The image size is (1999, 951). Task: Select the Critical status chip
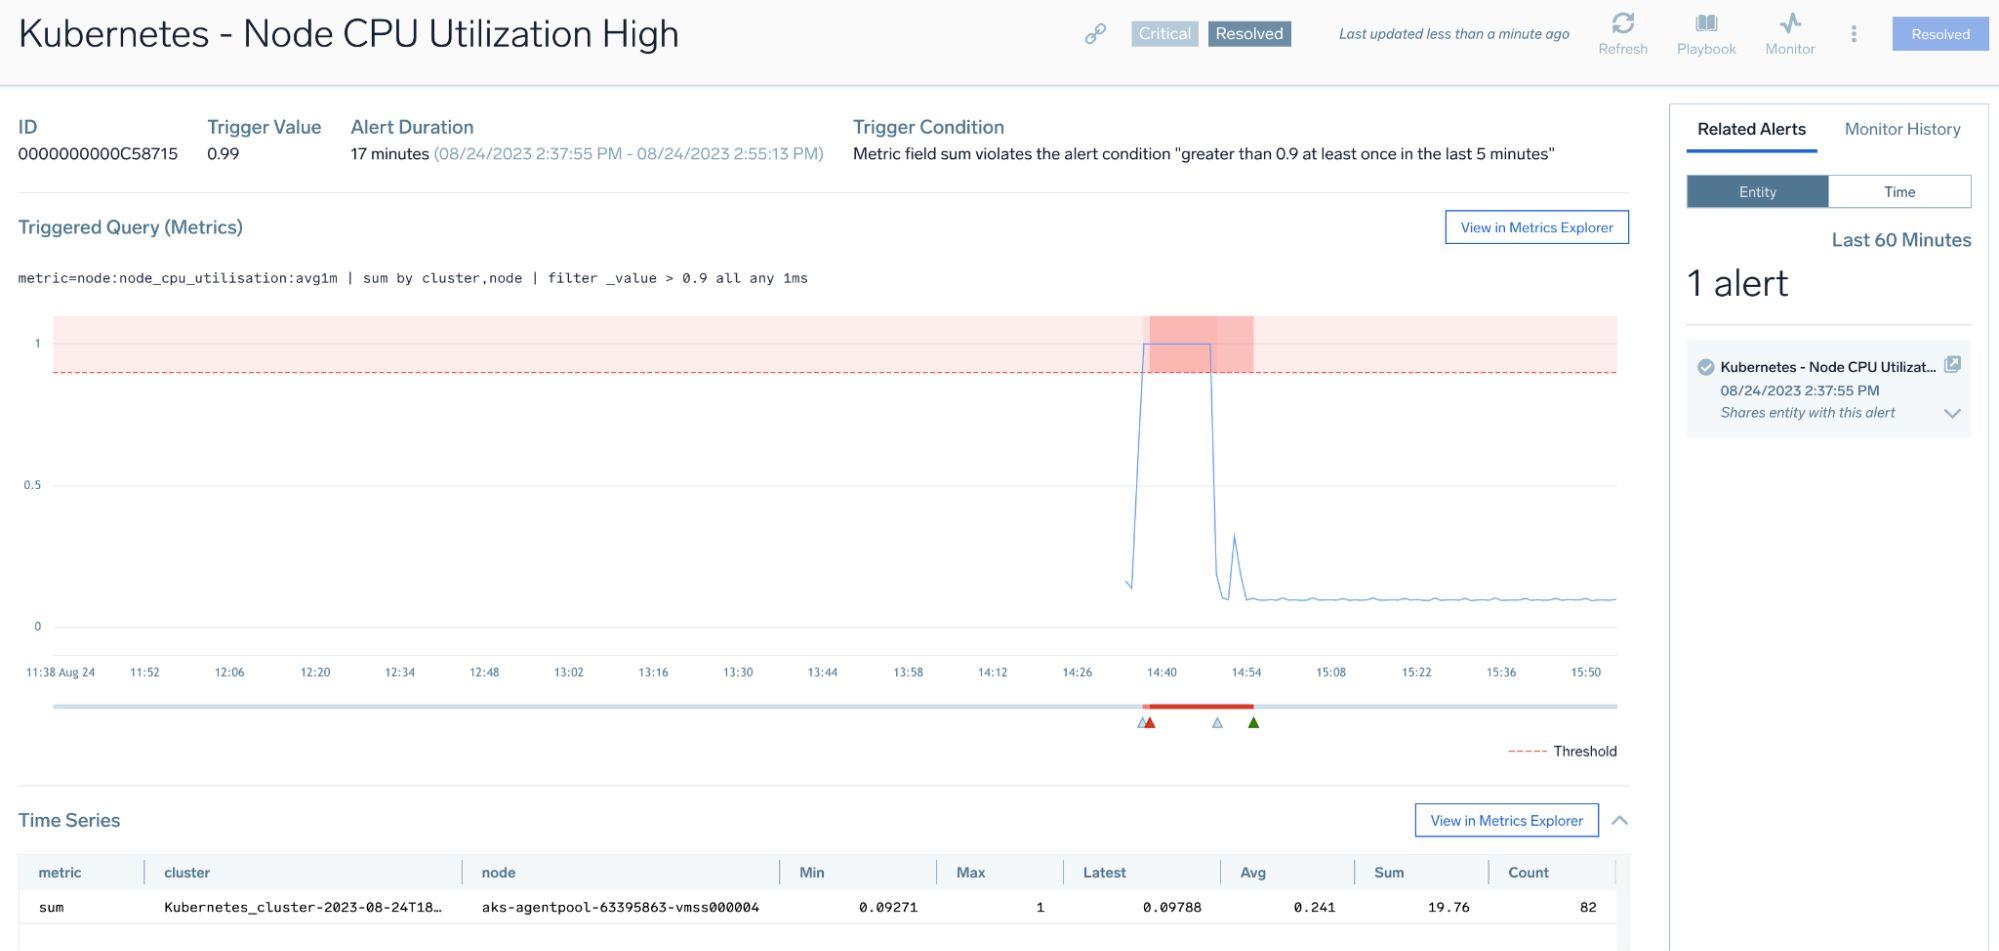click(1164, 33)
